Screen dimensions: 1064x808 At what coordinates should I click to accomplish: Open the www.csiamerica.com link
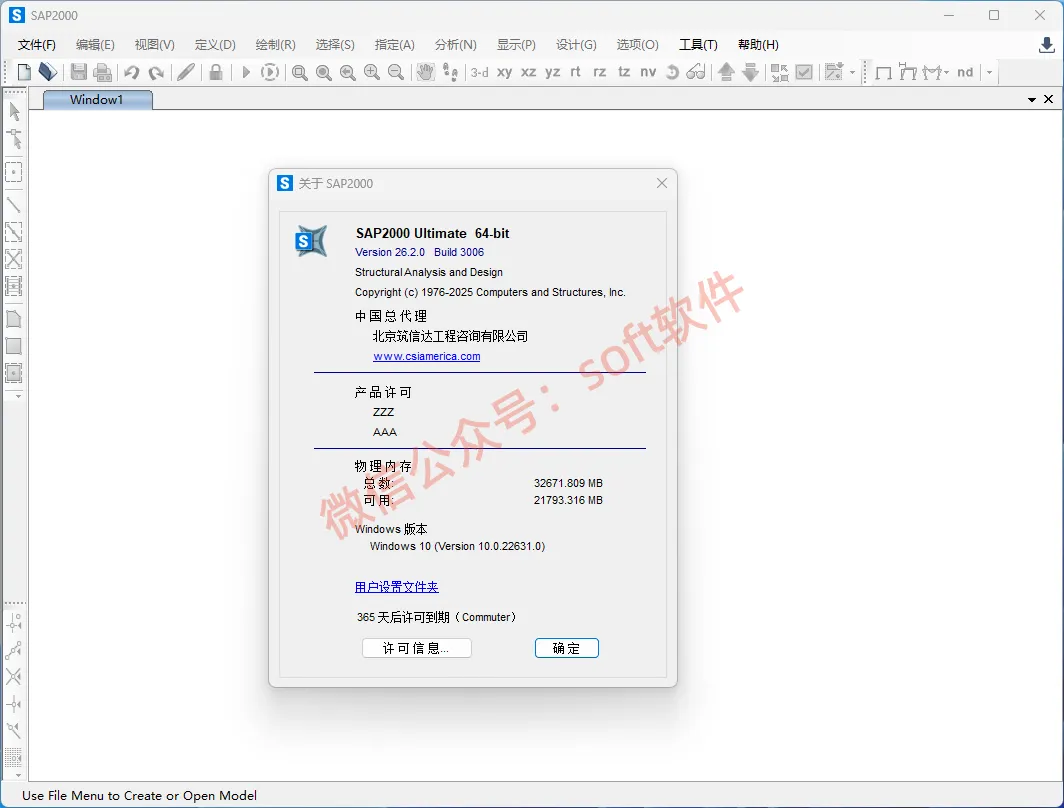[427, 356]
